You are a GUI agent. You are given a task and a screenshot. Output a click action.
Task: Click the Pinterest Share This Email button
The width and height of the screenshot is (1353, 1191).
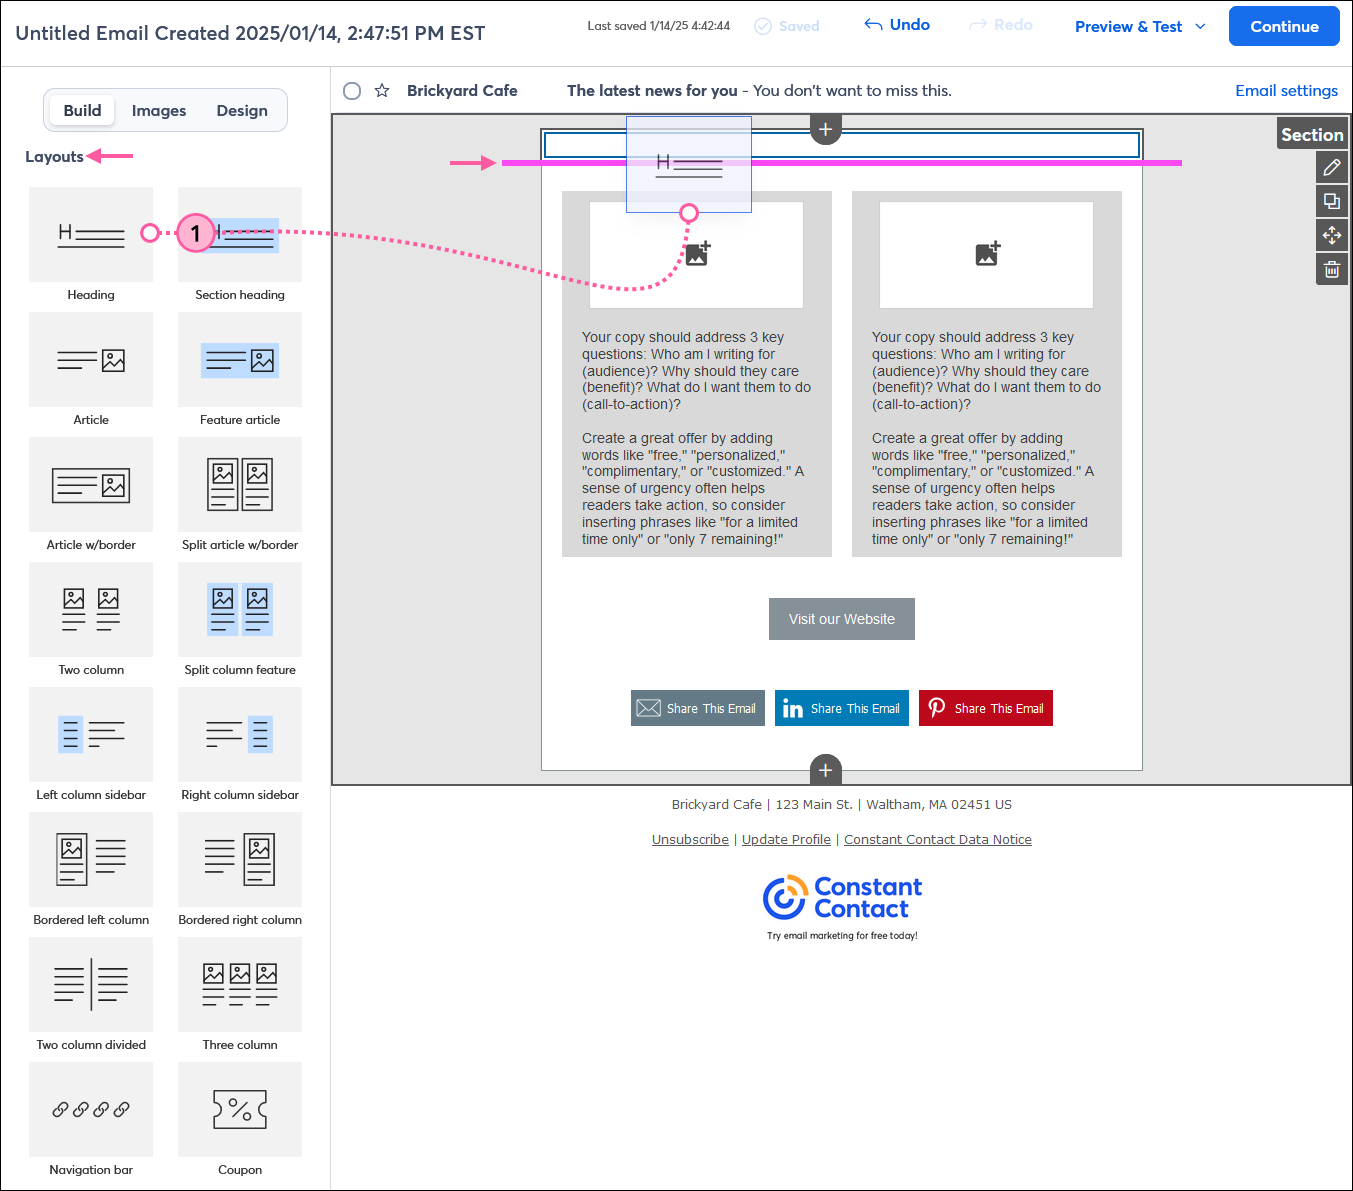point(986,708)
